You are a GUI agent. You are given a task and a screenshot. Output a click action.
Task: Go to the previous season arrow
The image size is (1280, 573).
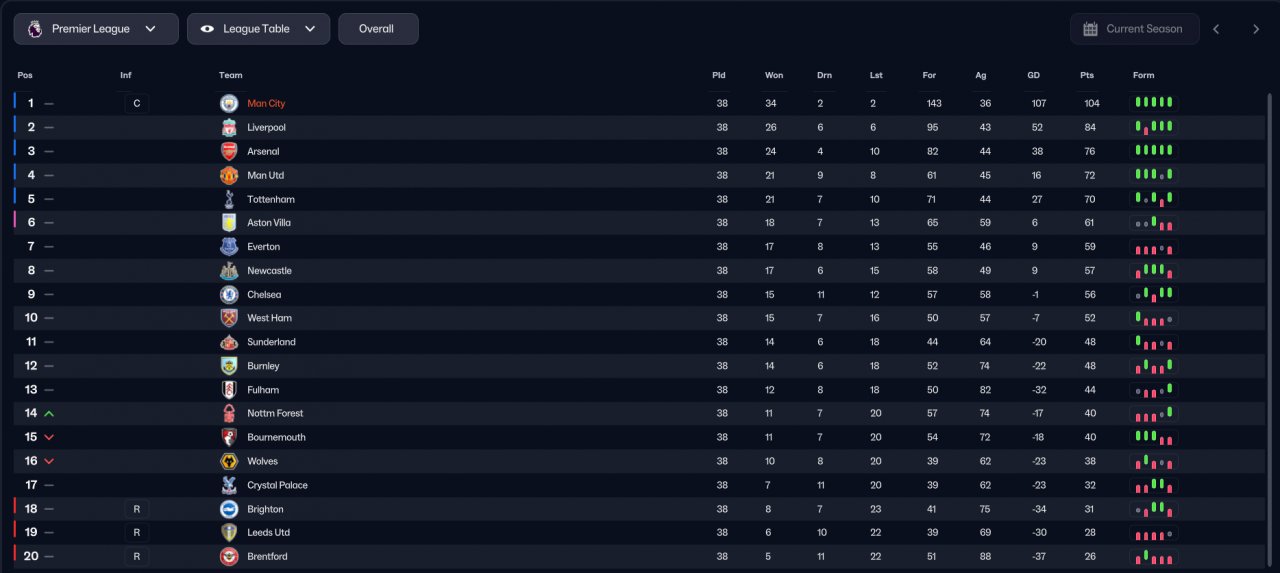tap(1216, 29)
